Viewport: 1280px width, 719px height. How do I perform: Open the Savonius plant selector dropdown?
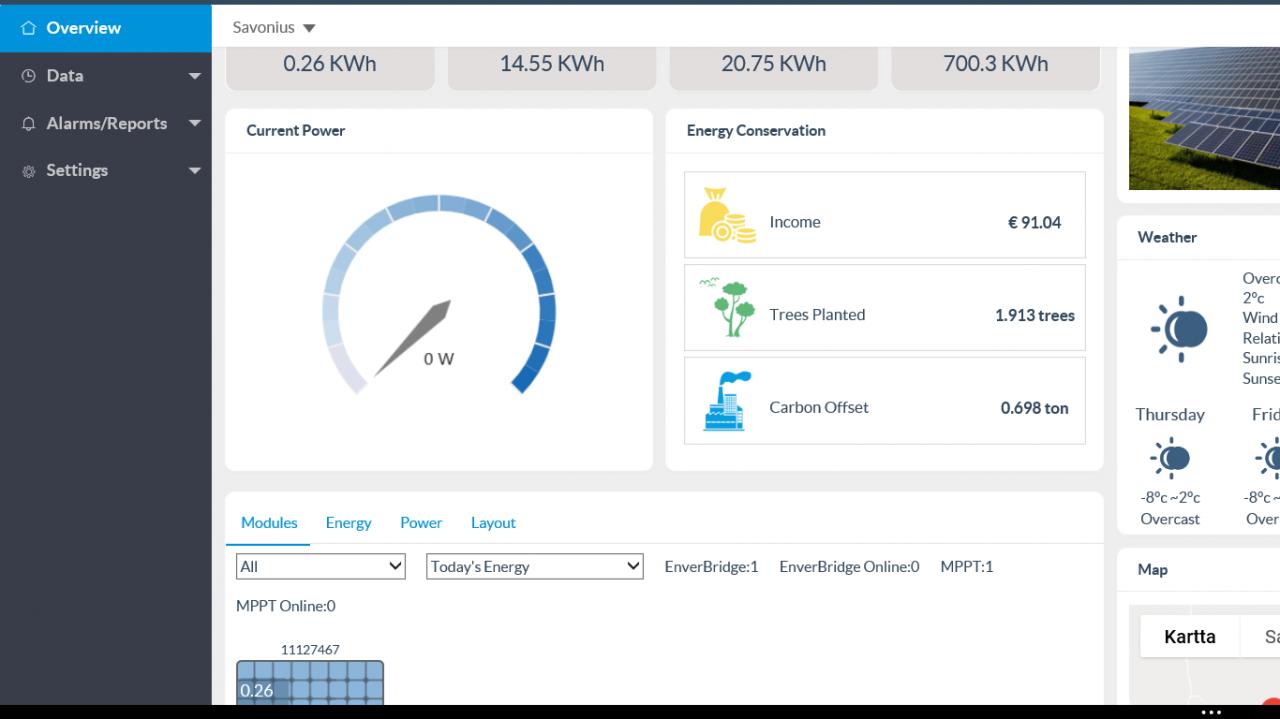(x=274, y=28)
